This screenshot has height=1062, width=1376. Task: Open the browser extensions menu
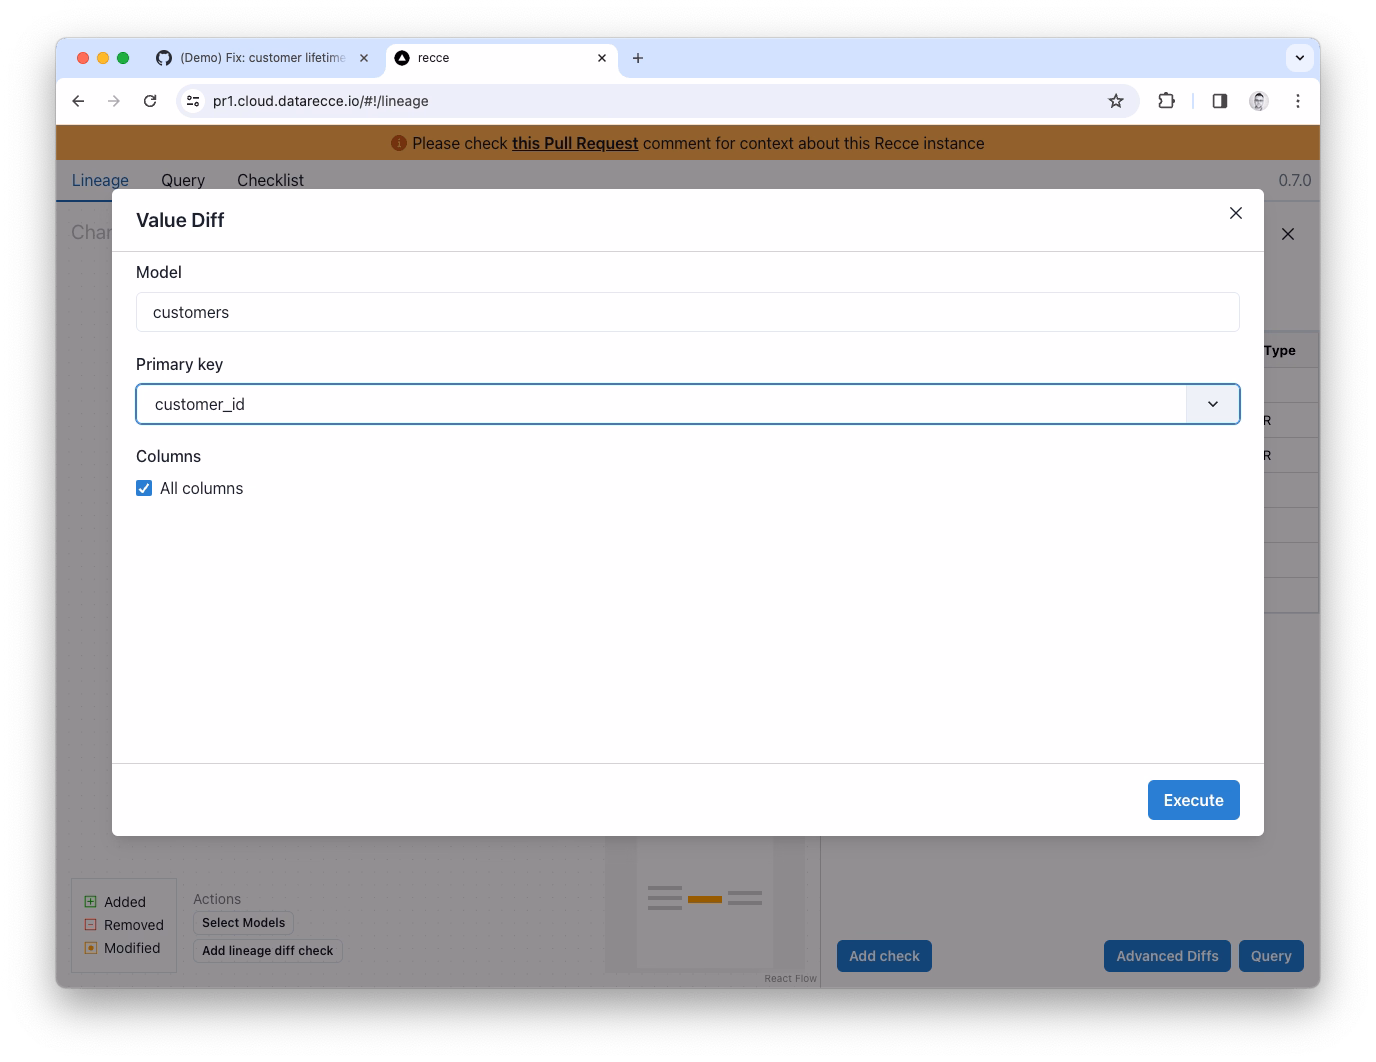[x=1166, y=101]
